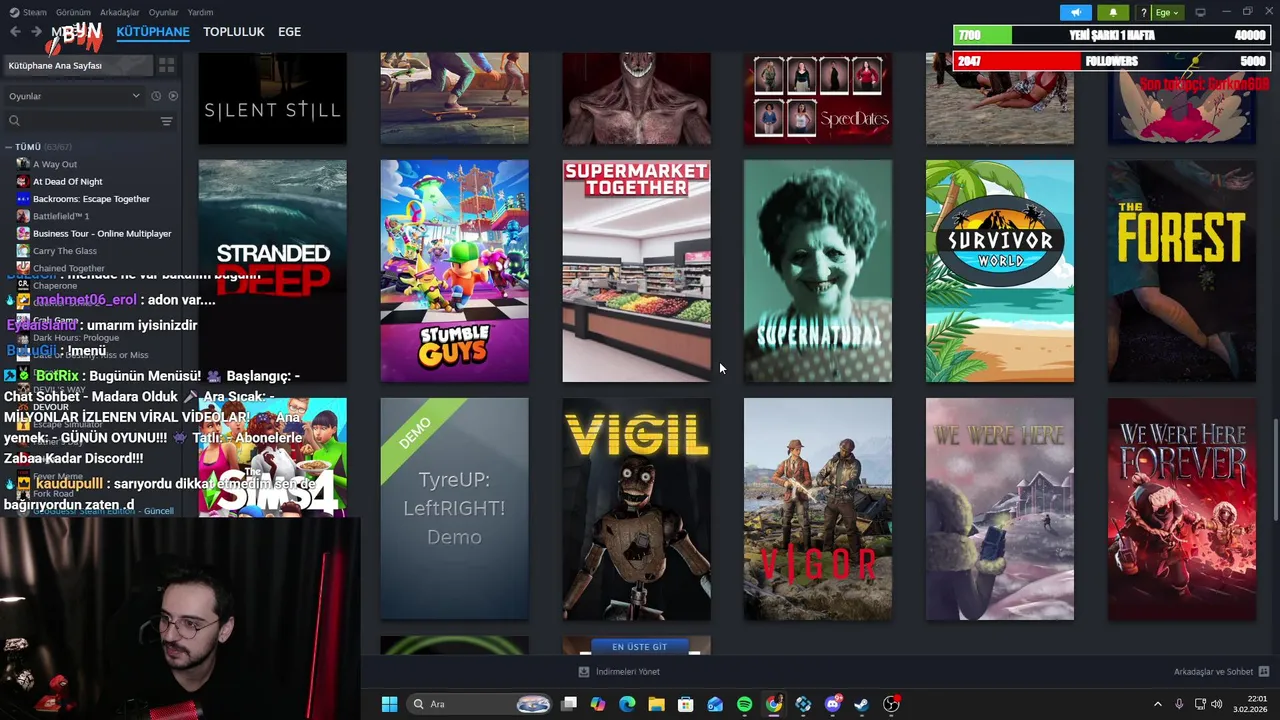This screenshot has height=720, width=1280.
Task: Open Kütüphane Ana Sayfası
Action: click(78, 65)
